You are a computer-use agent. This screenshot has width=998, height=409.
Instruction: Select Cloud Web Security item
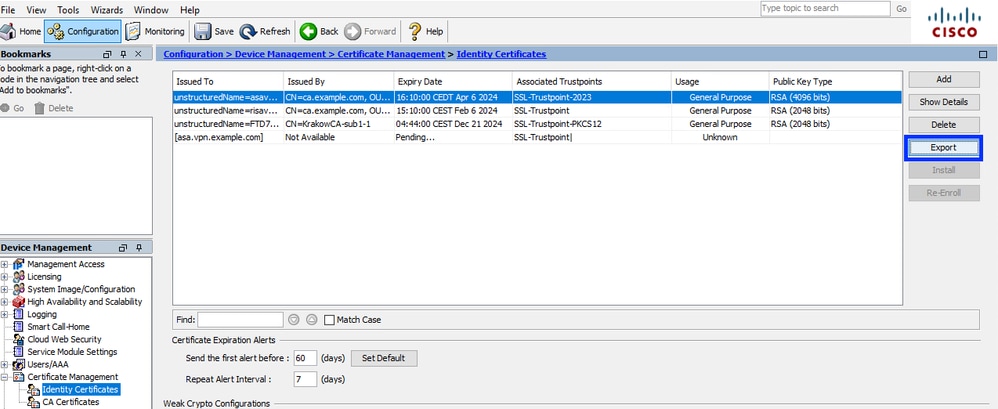click(64, 339)
